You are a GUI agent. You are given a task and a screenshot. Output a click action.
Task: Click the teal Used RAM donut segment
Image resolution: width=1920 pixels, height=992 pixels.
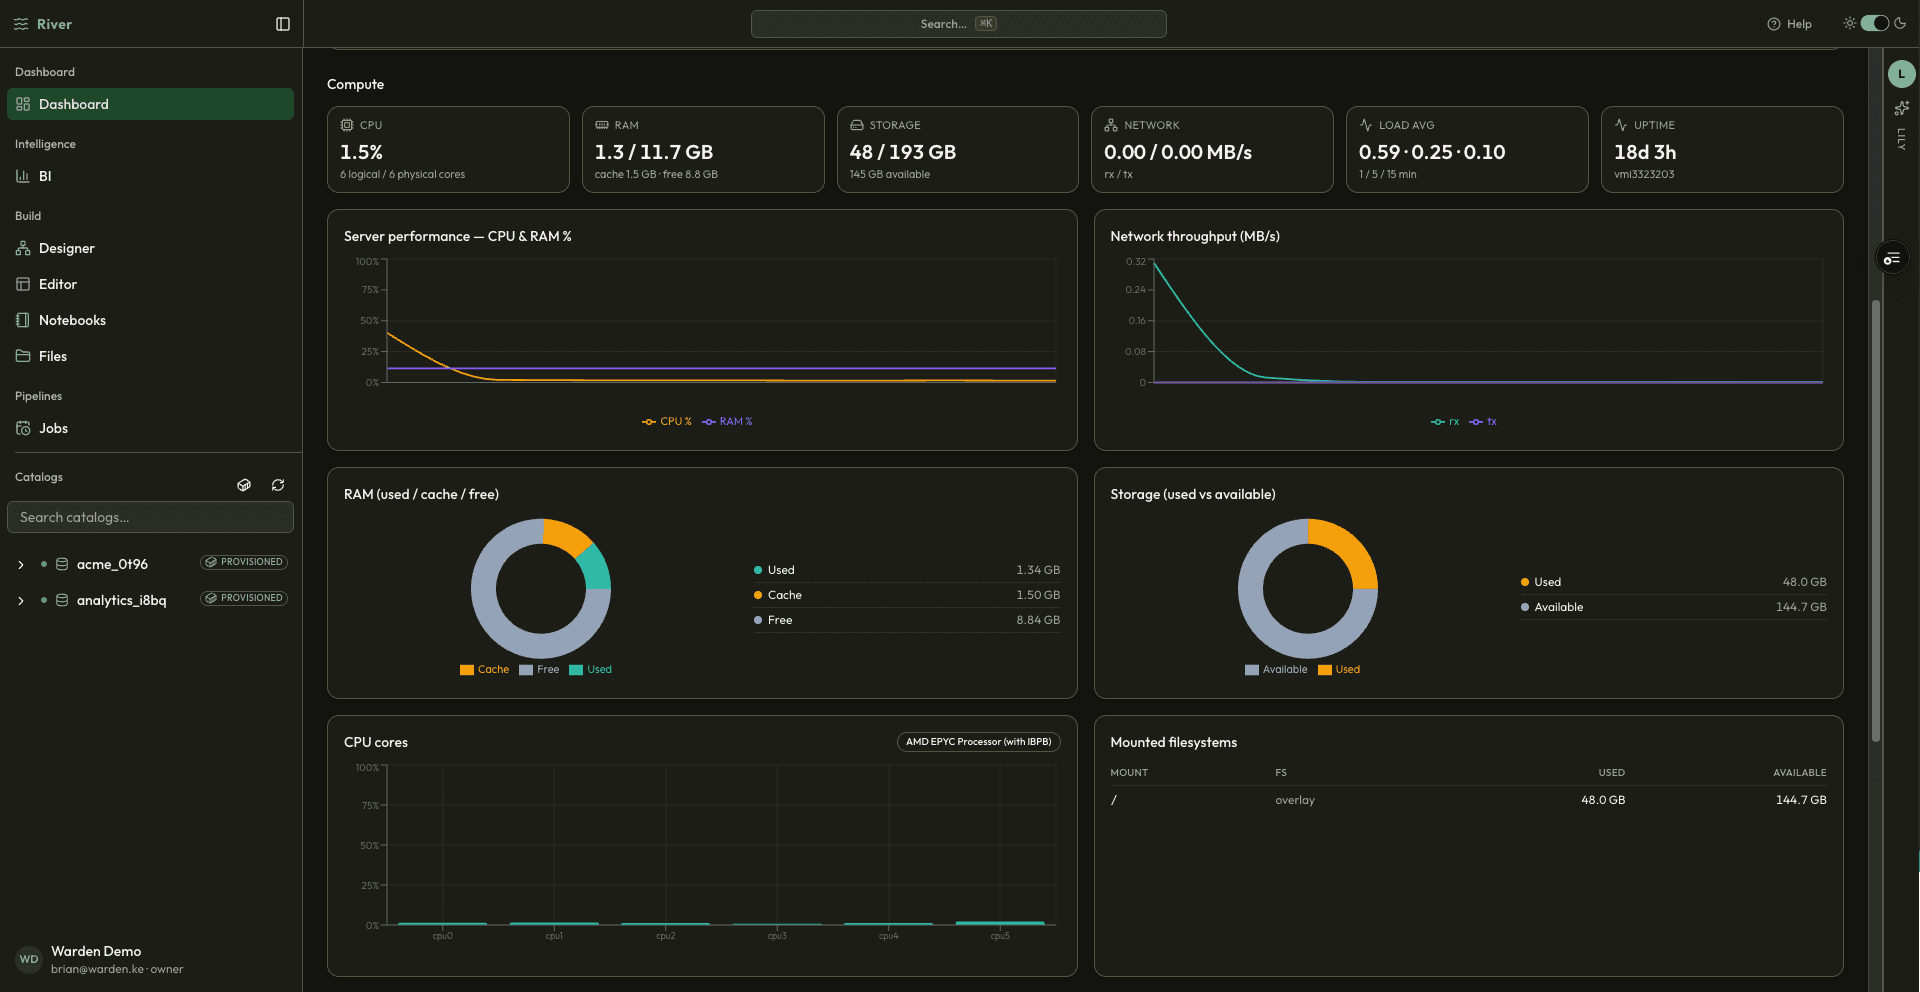596,567
